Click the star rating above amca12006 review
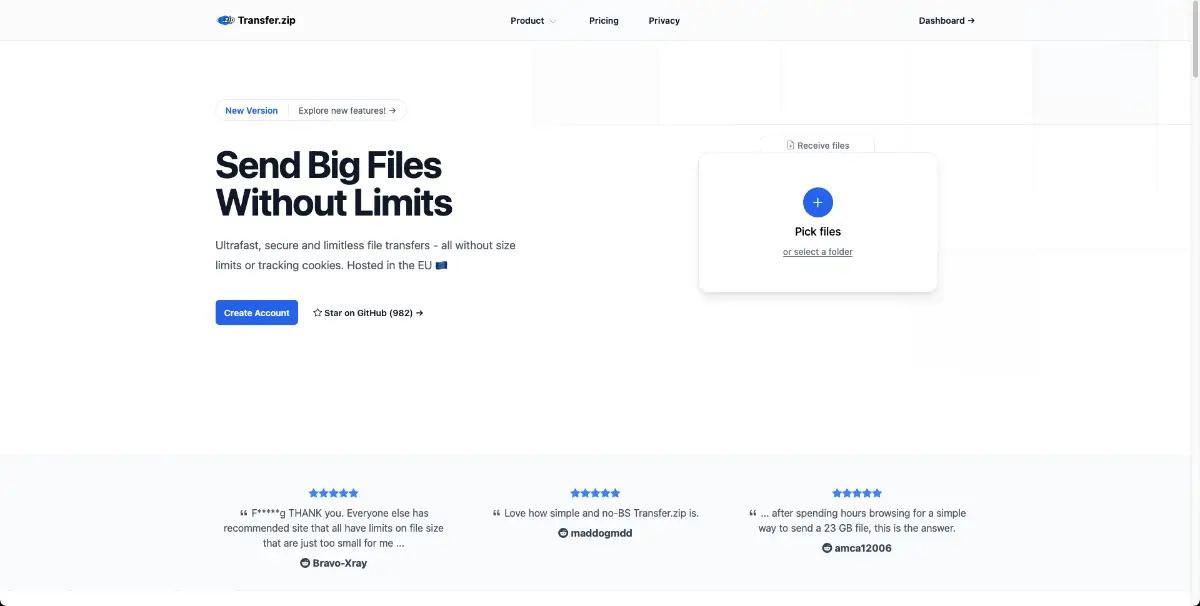Viewport: 1200px width, 606px height. [857, 493]
